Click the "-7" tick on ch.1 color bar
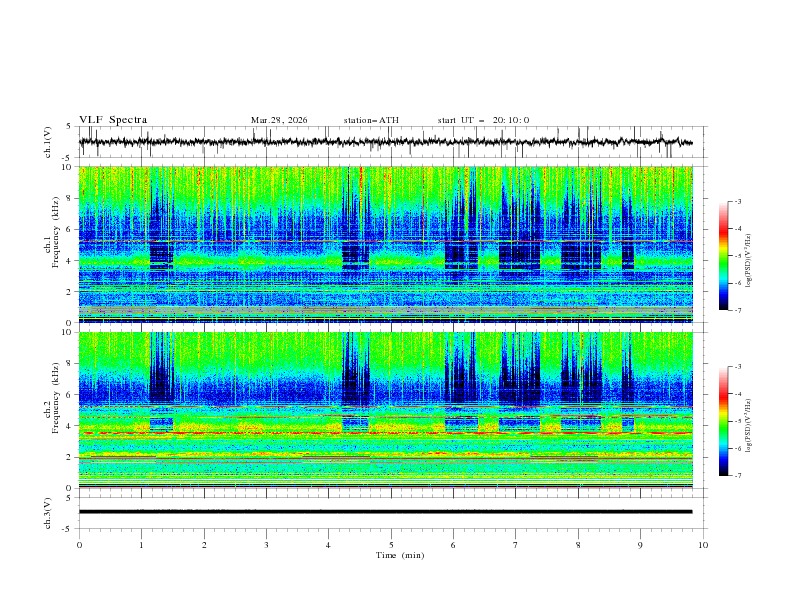The image size is (792, 612). (737, 310)
